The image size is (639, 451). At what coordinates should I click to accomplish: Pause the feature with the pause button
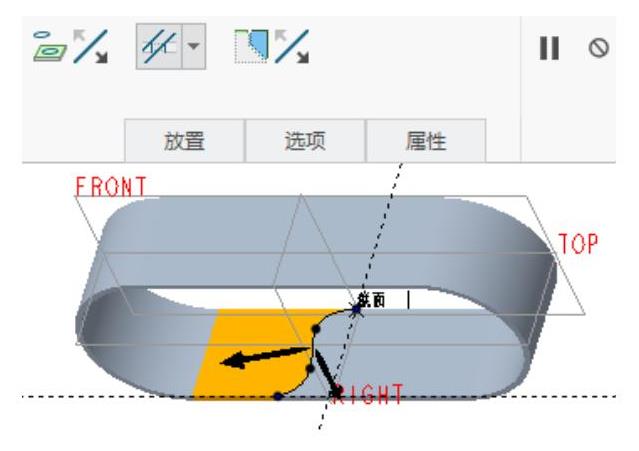click(549, 48)
